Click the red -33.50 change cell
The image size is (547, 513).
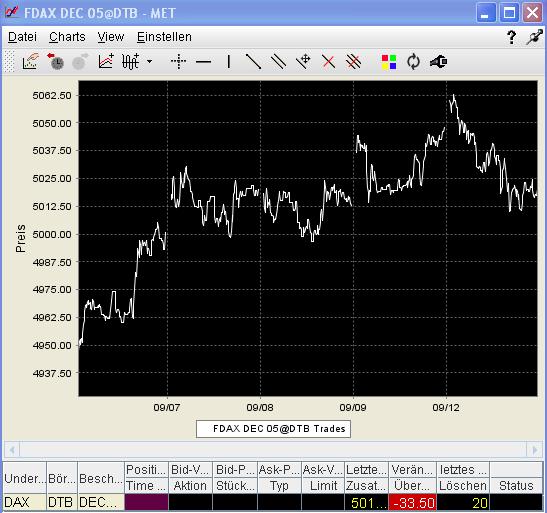click(412, 503)
